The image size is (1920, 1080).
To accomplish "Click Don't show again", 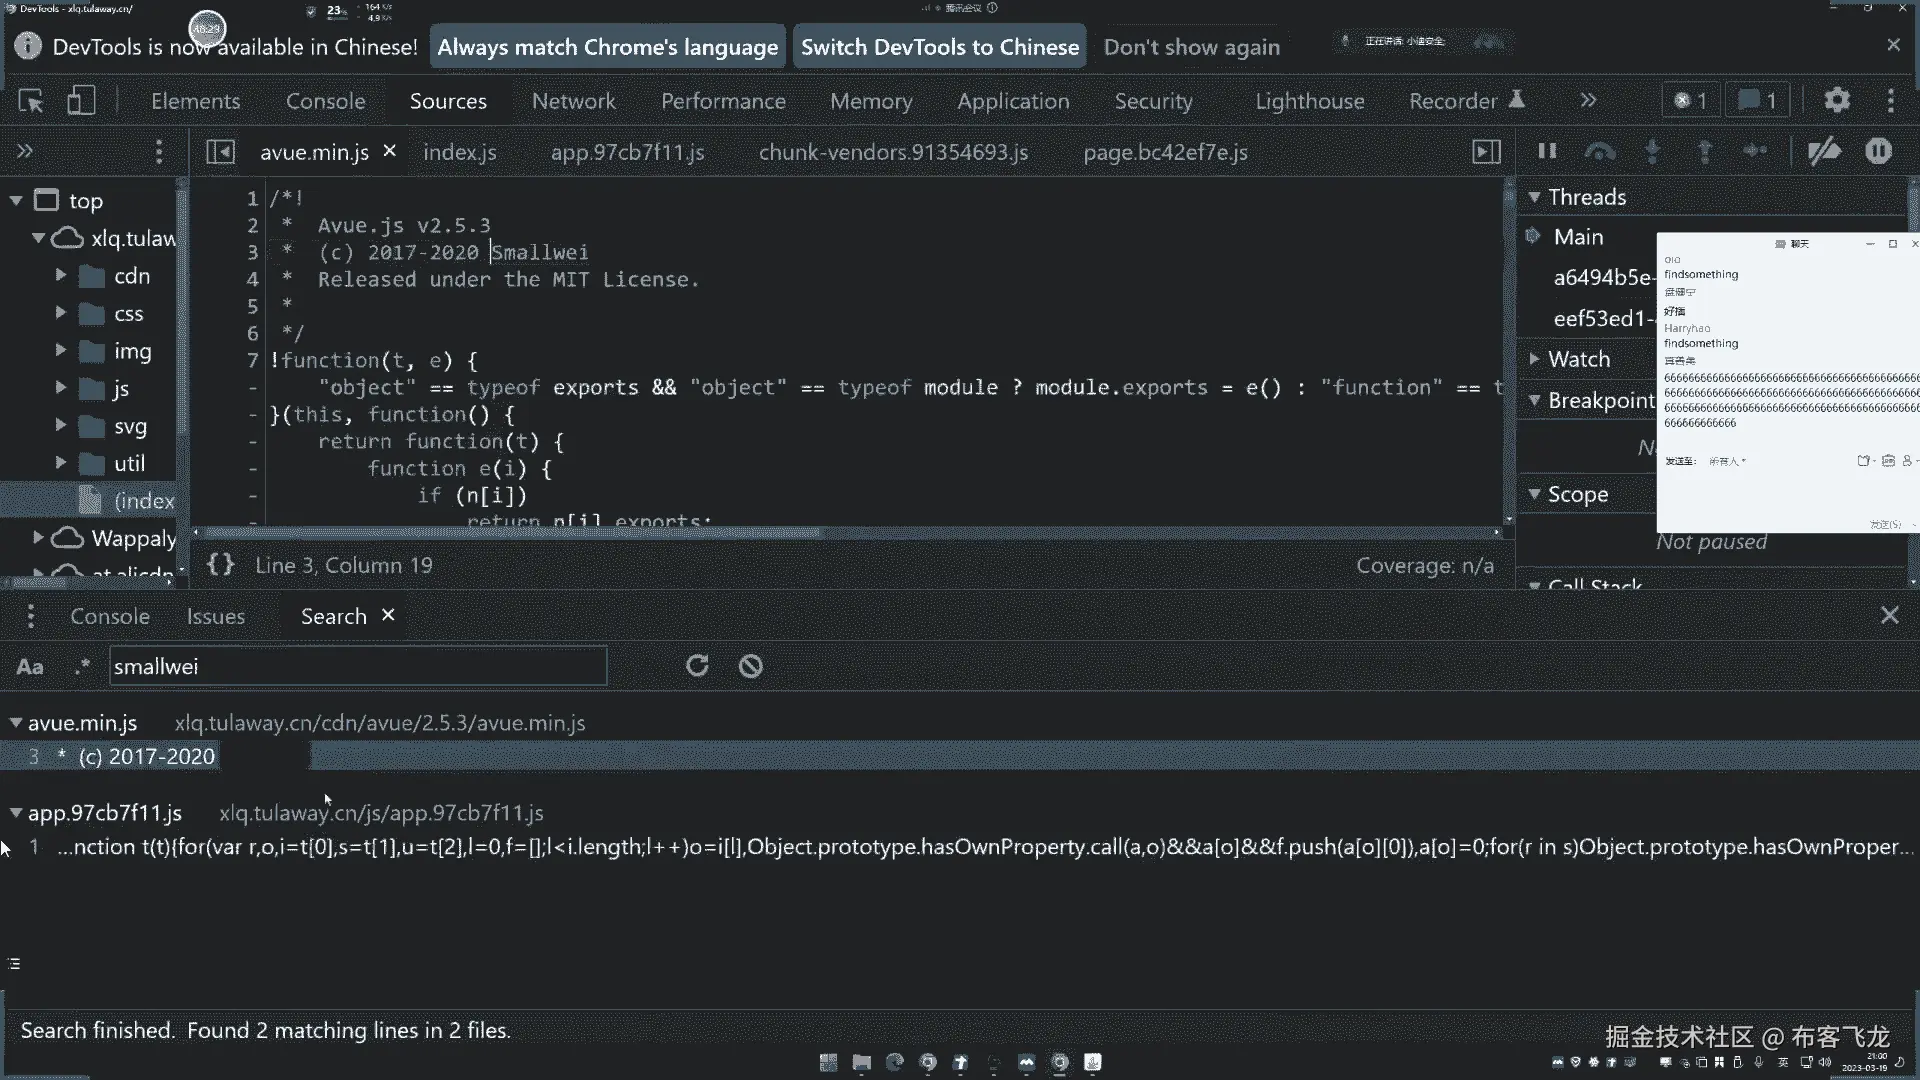I will tap(1191, 47).
